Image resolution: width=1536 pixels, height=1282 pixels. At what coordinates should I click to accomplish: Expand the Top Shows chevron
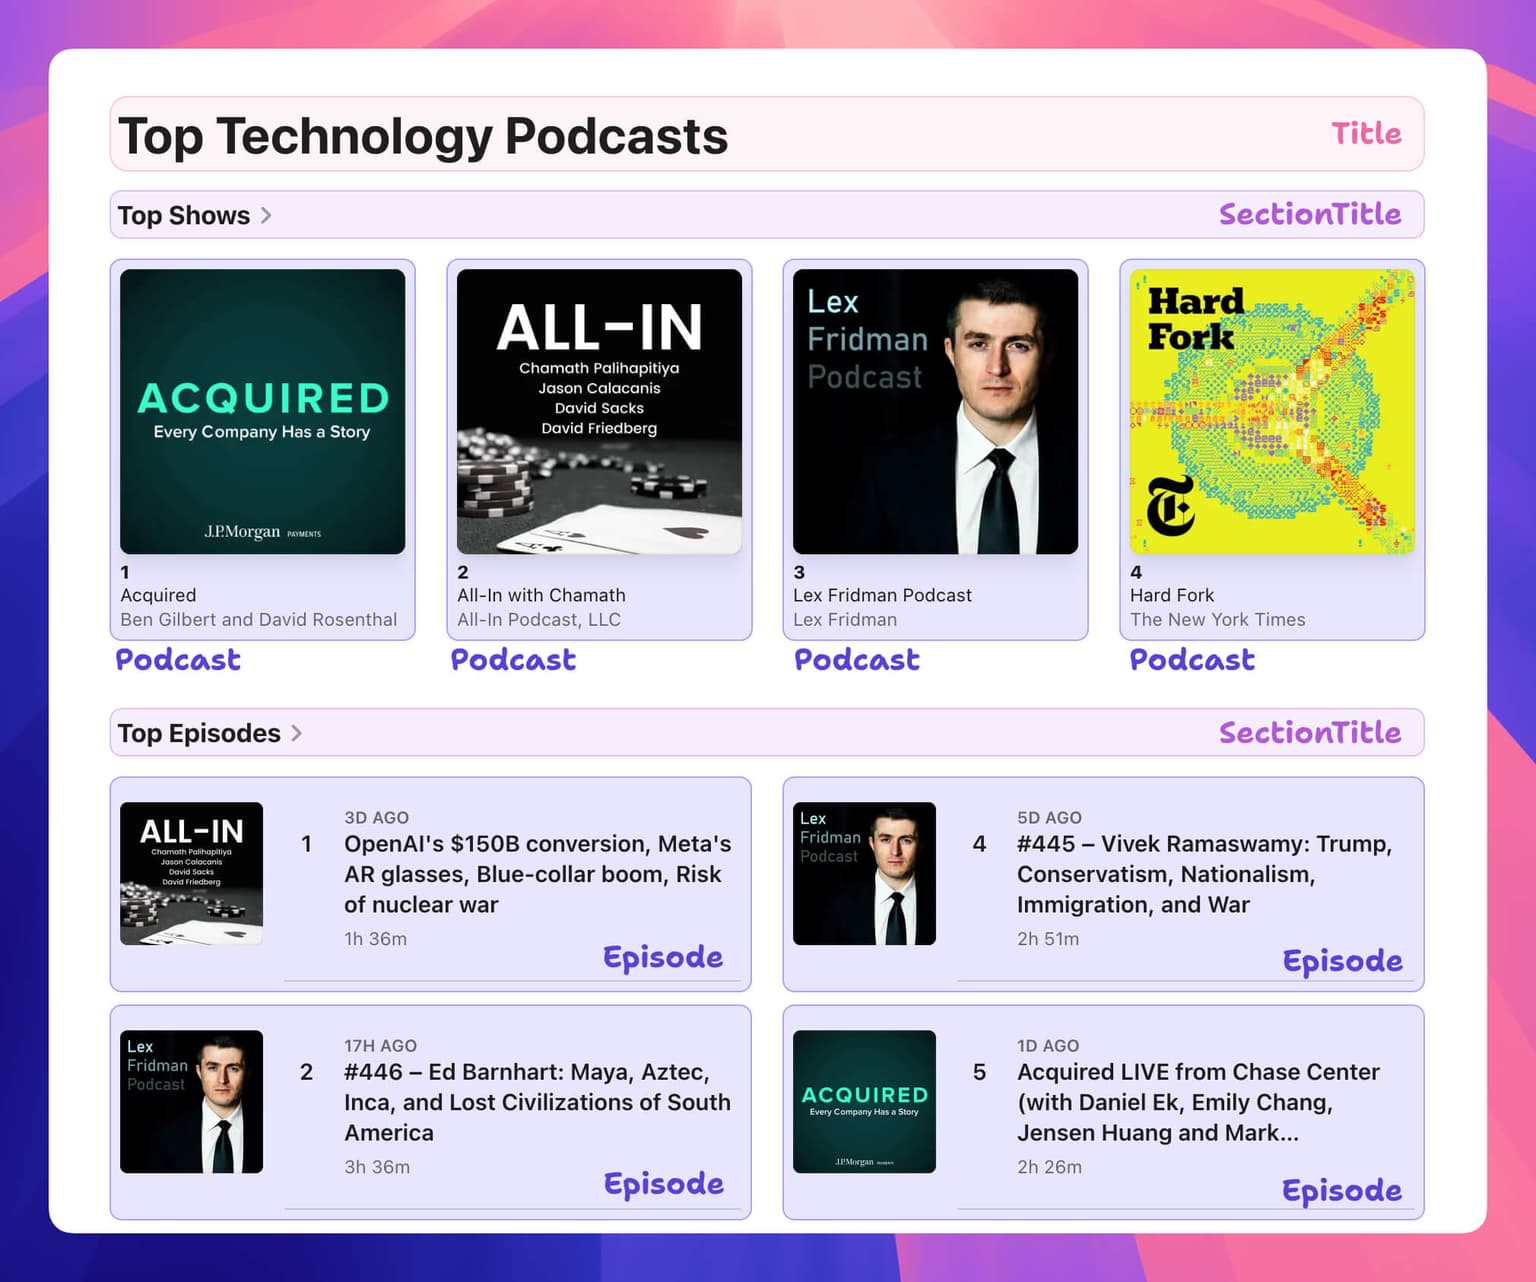pyautogui.click(x=266, y=215)
